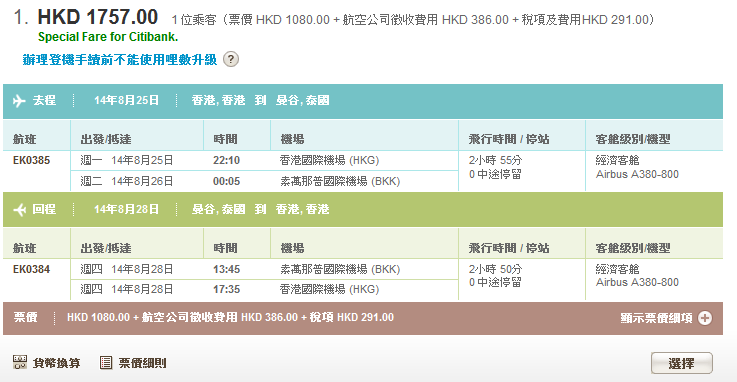This screenshot has height=382, width=737.
Task: Click fare breakdown text in brown 票價 bar
Action: coord(230,318)
